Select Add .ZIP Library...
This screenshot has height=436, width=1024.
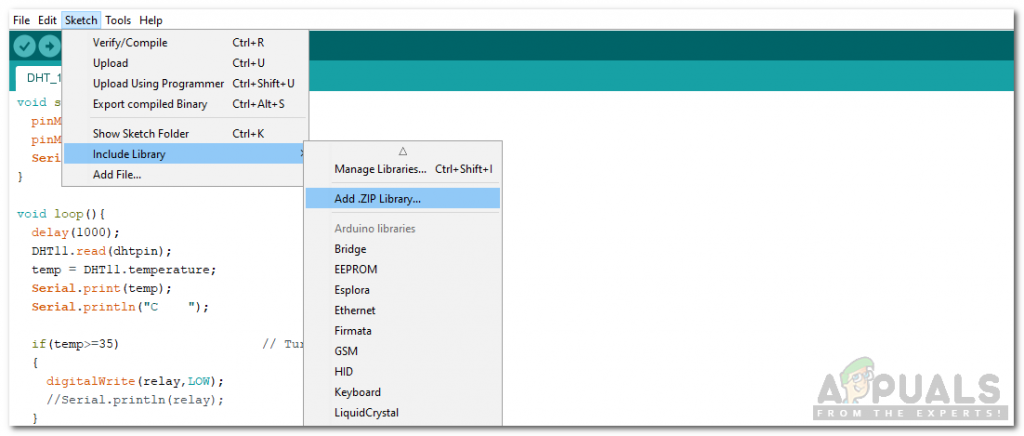click(x=403, y=199)
